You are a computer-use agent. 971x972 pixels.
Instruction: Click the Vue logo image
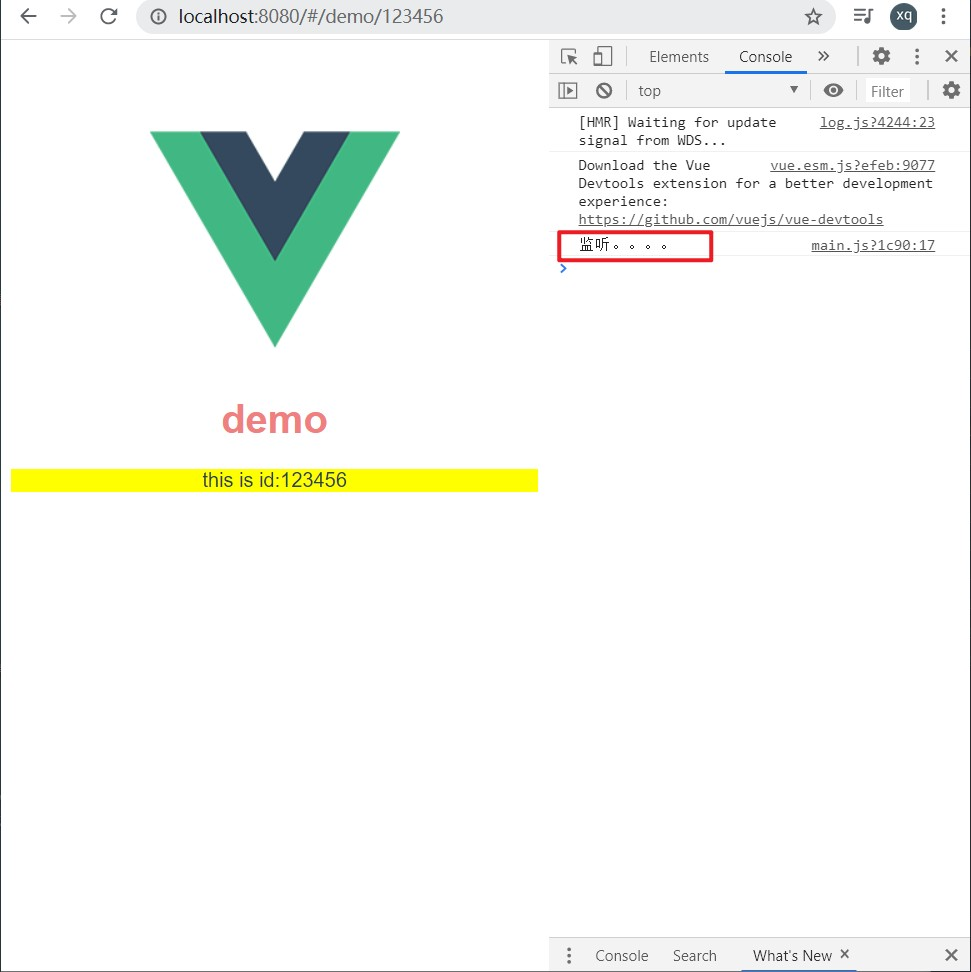tap(275, 239)
